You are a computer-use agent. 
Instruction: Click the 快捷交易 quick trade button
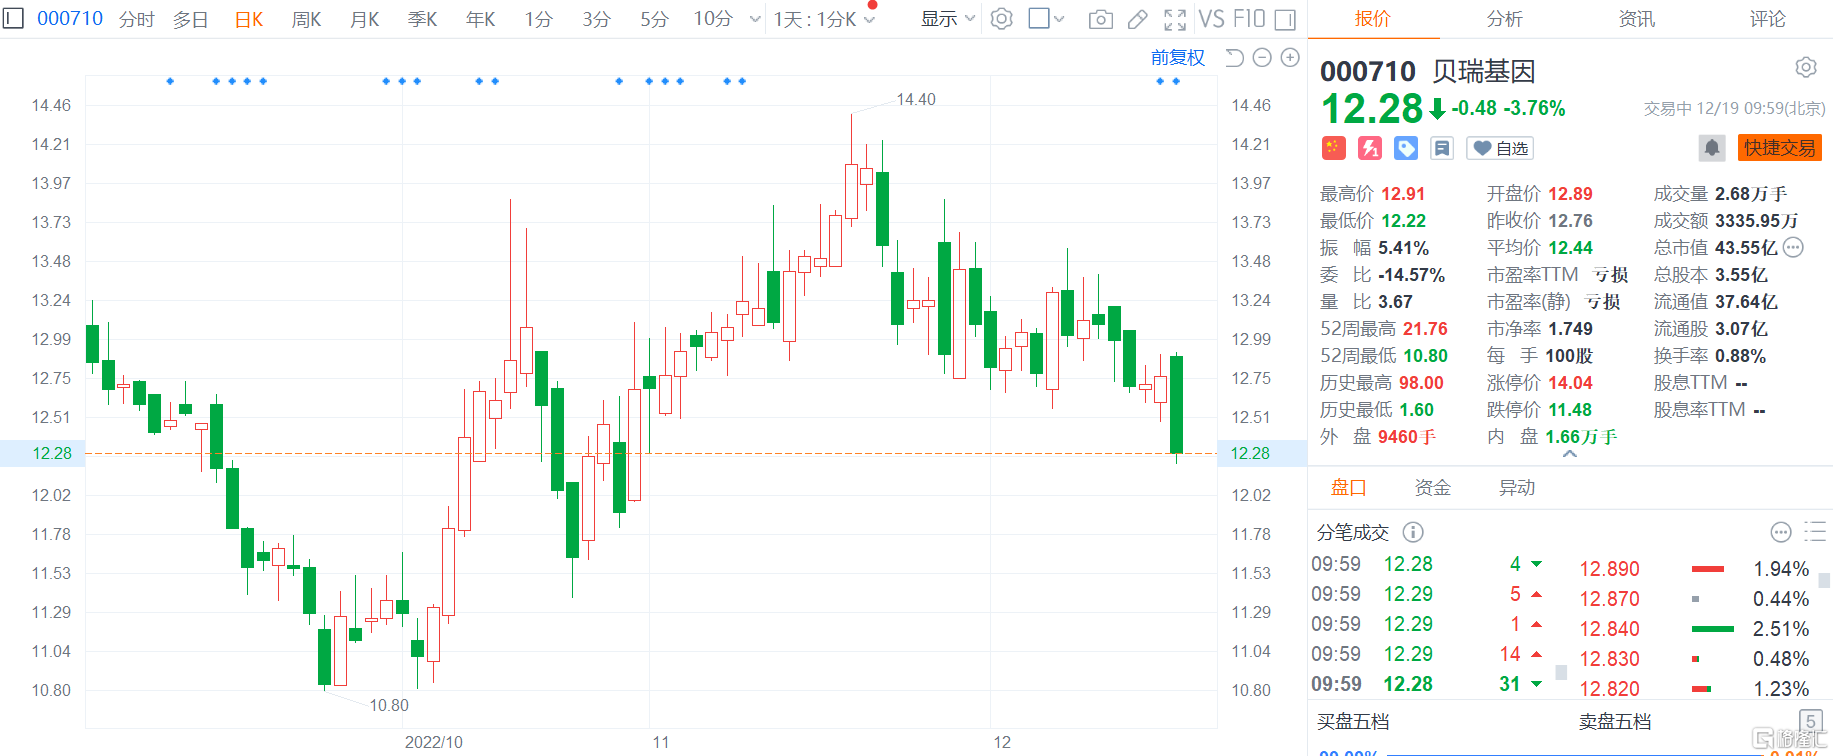1780,148
